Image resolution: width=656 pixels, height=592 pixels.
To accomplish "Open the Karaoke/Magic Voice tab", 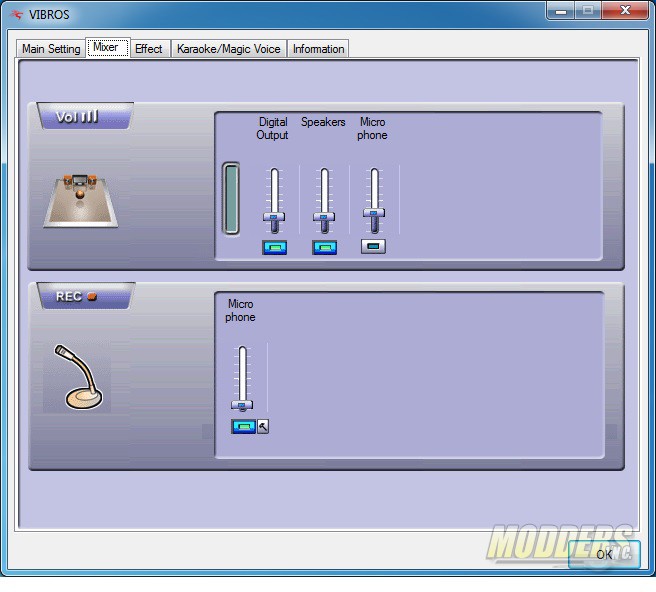I will point(228,49).
